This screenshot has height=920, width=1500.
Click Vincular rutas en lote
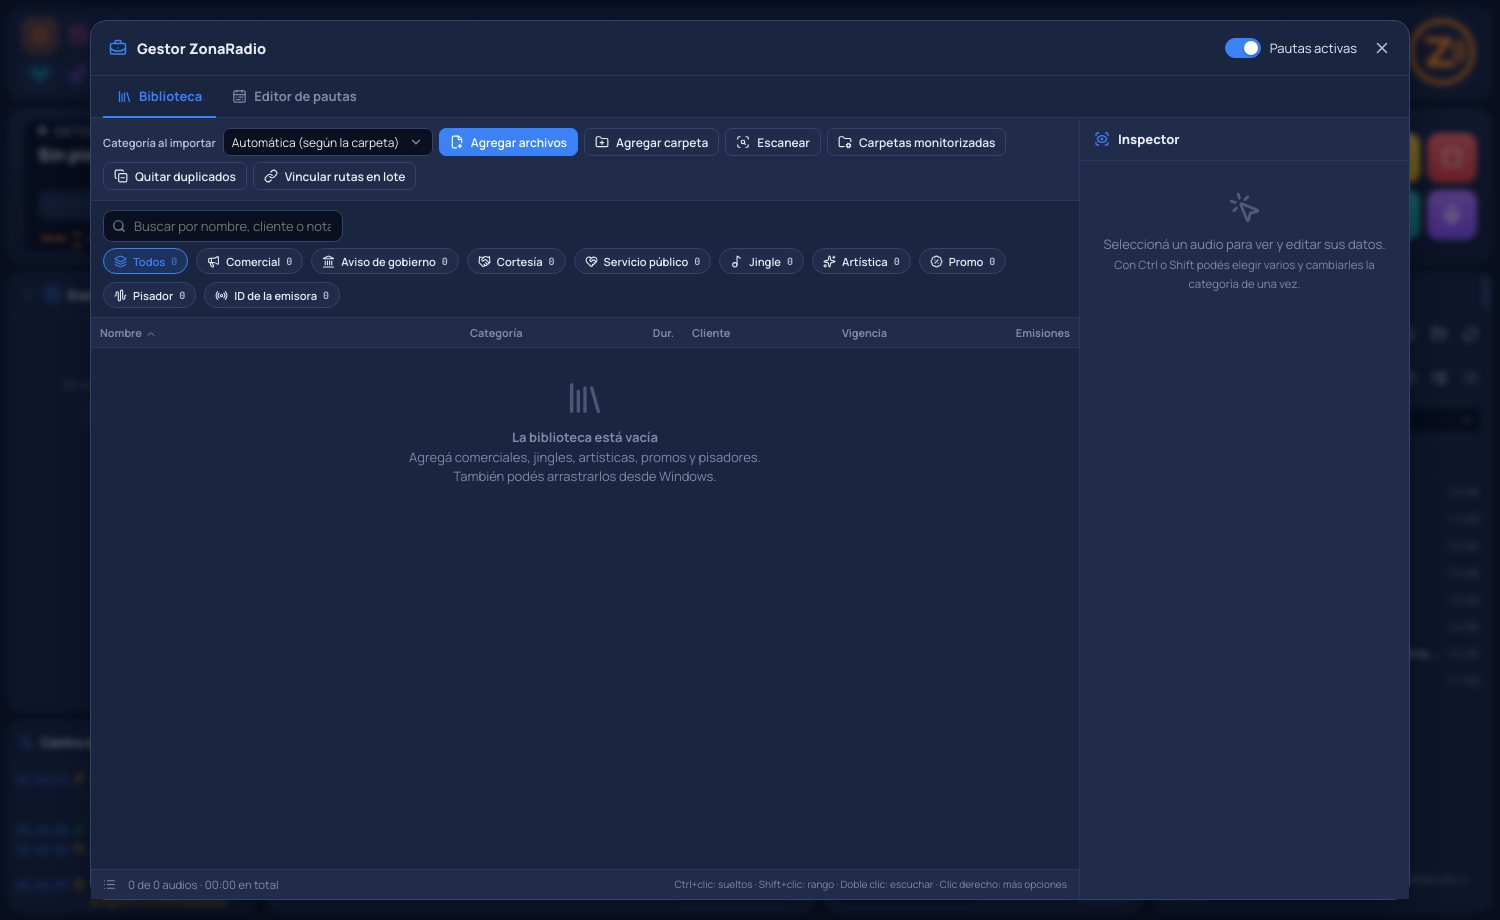pos(334,176)
